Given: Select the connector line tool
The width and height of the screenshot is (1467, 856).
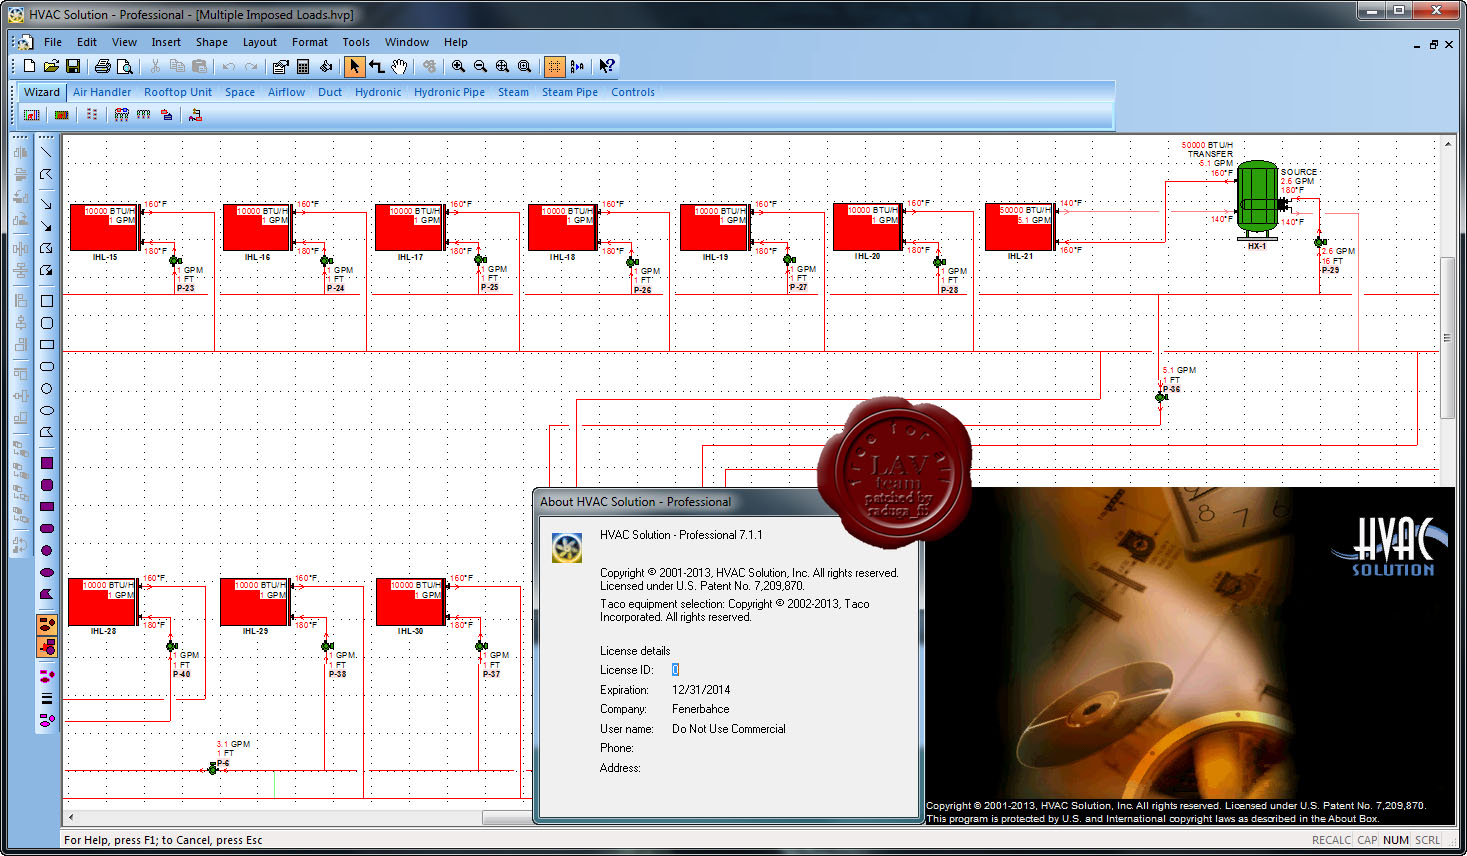Looking at the screenshot, I should tap(377, 66).
